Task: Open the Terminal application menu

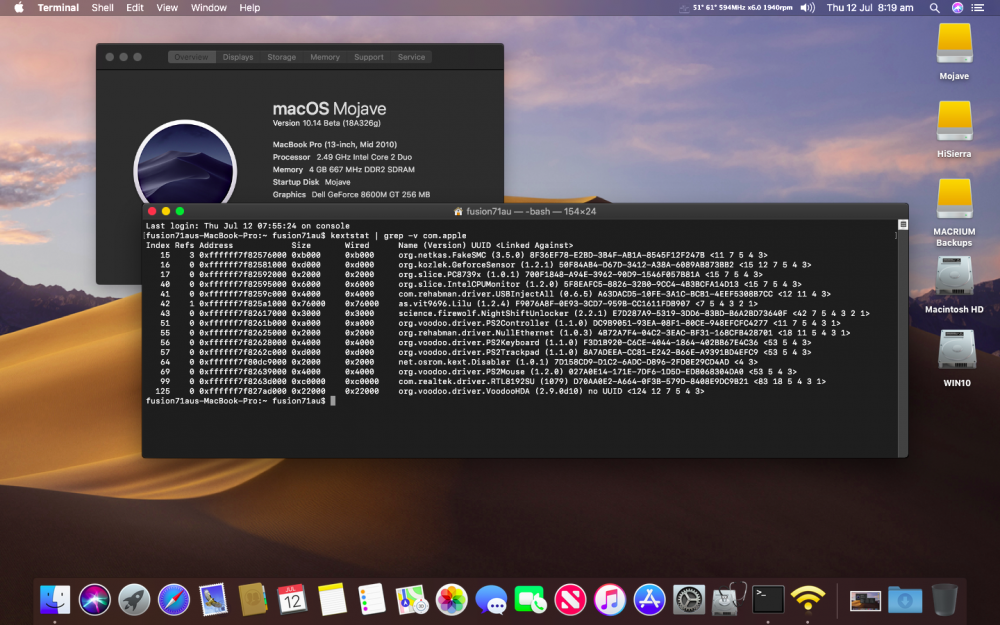Action: click(x=58, y=8)
